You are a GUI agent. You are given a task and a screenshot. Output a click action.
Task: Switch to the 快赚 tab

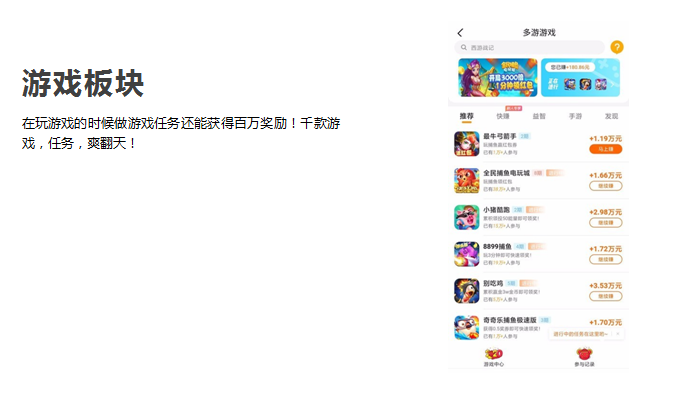pyautogui.click(x=503, y=116)
